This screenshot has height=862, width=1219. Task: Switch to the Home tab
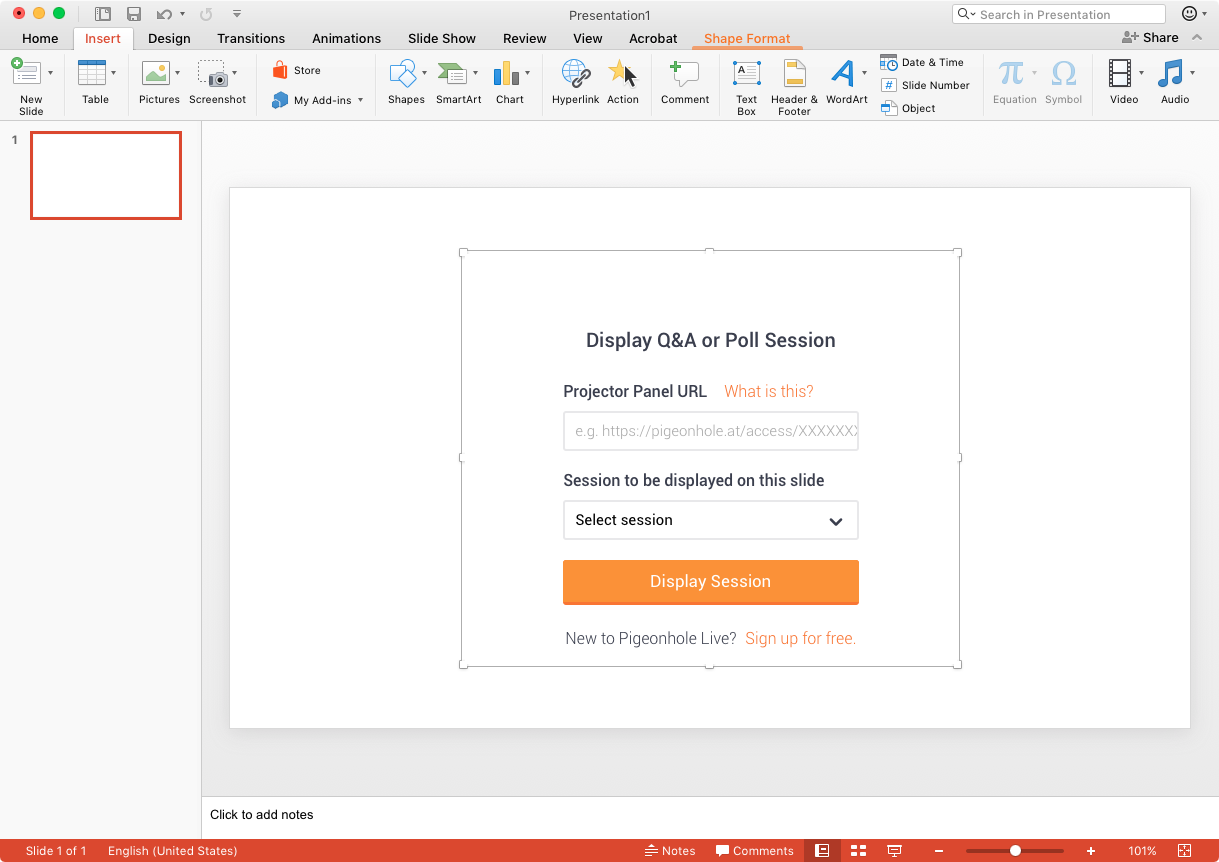pos(40,38)
